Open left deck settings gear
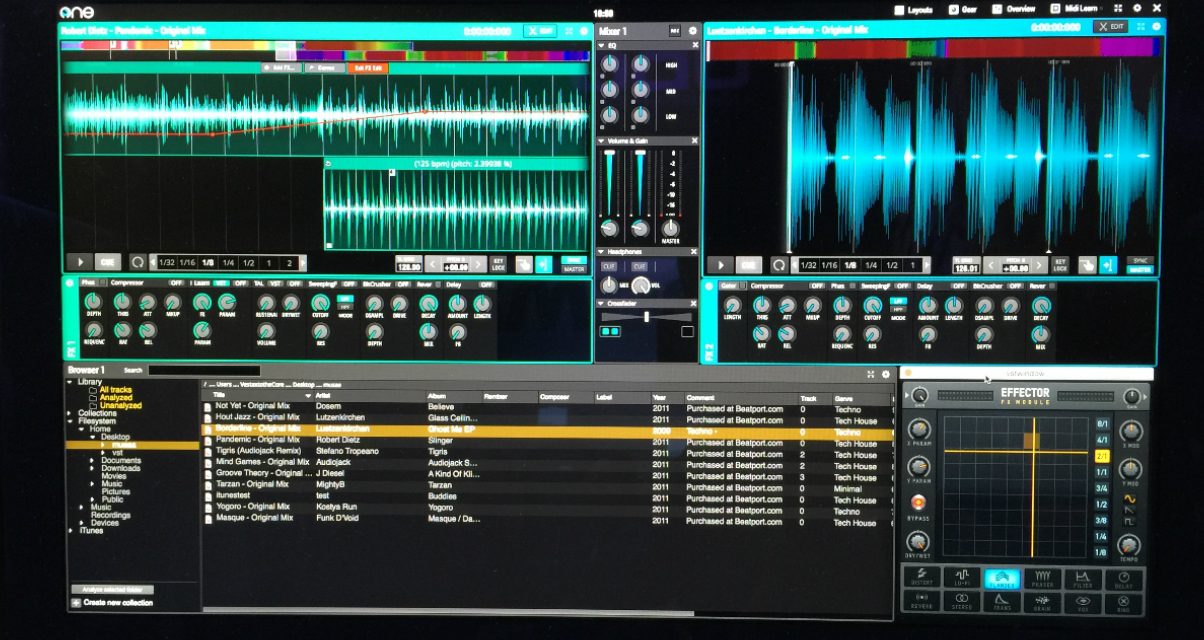 584,30
